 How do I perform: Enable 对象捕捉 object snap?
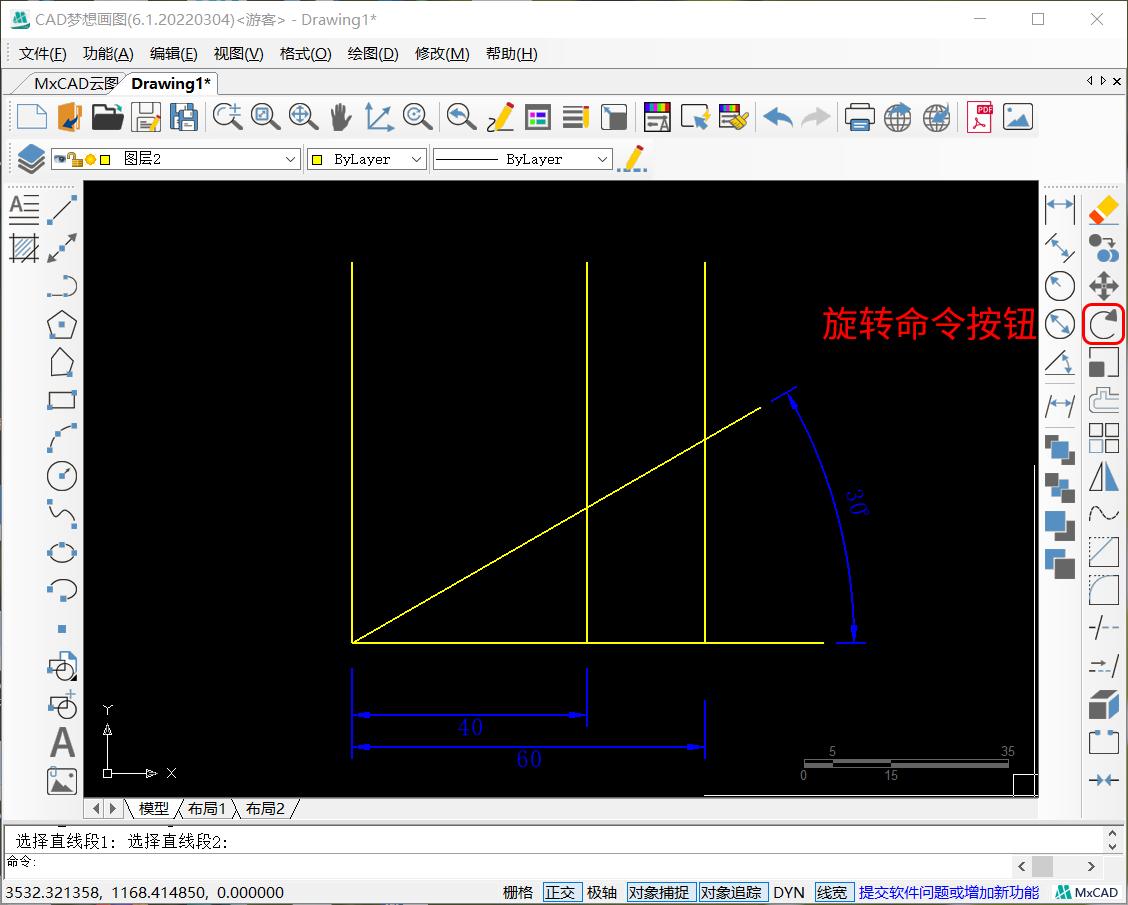coord(659,892)
